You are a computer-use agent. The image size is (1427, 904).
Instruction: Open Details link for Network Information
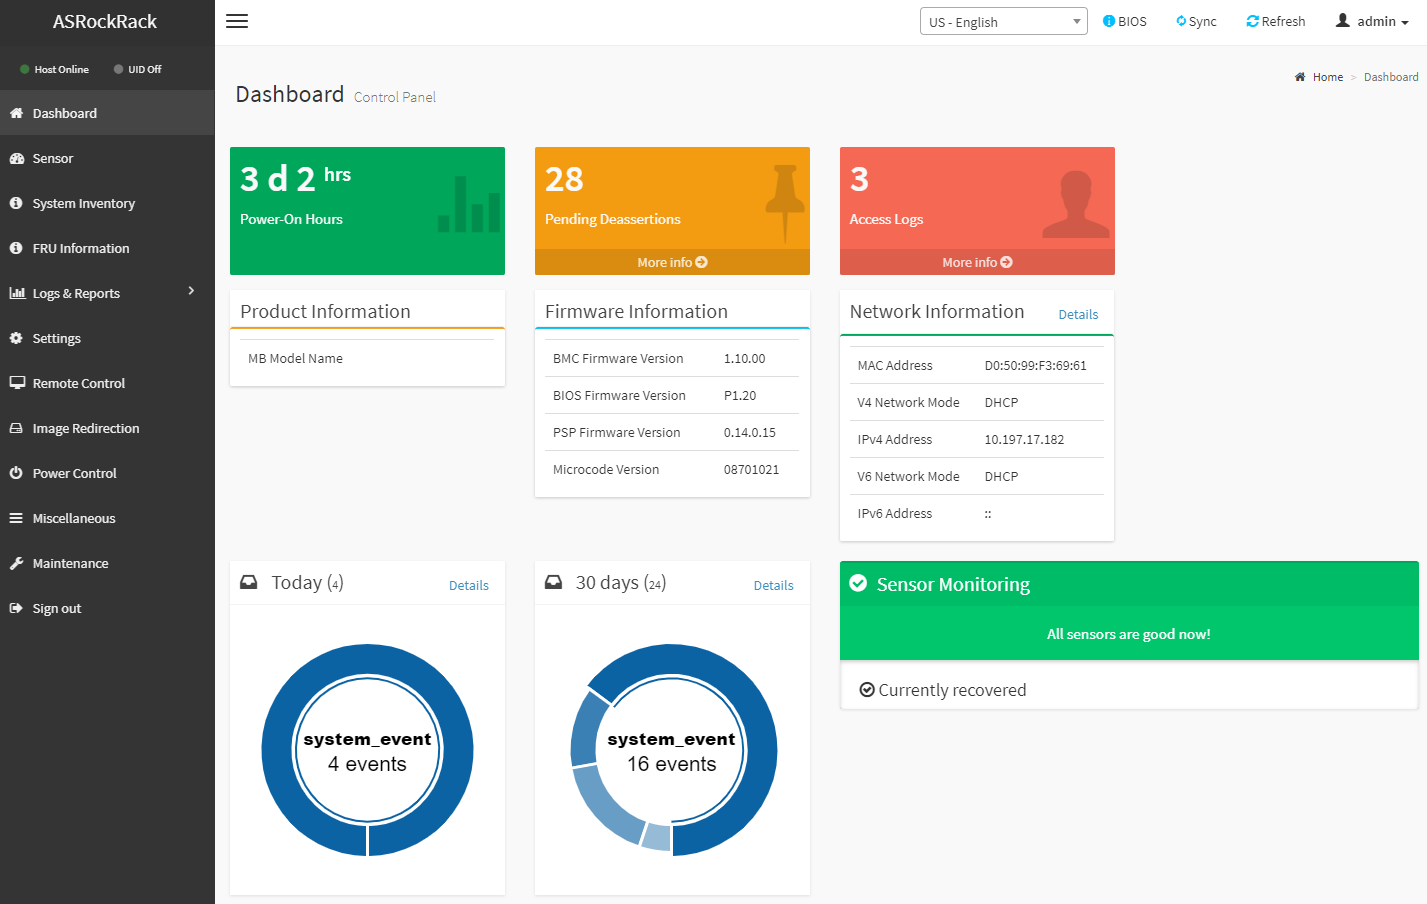1078,314
